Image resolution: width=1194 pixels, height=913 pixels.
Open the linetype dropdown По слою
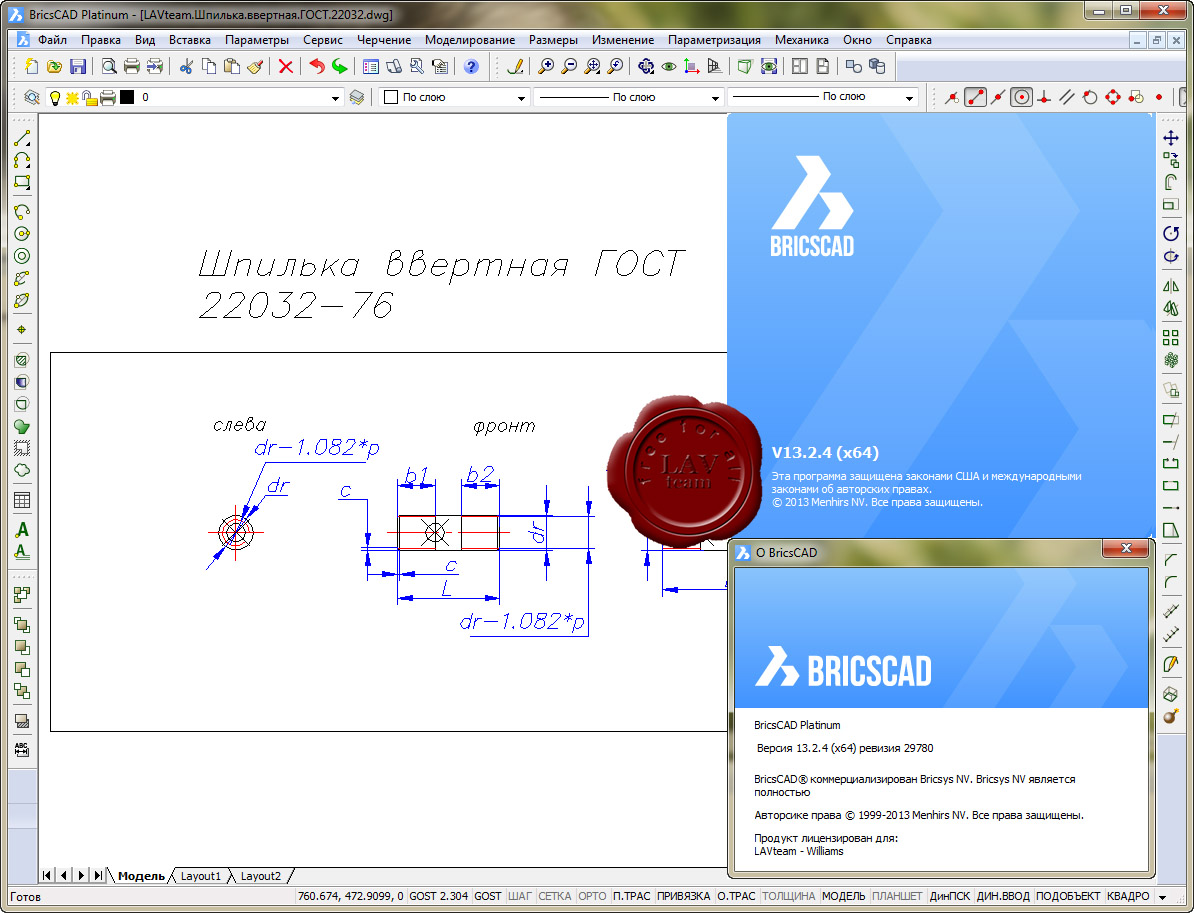click(x=628, y=97)
